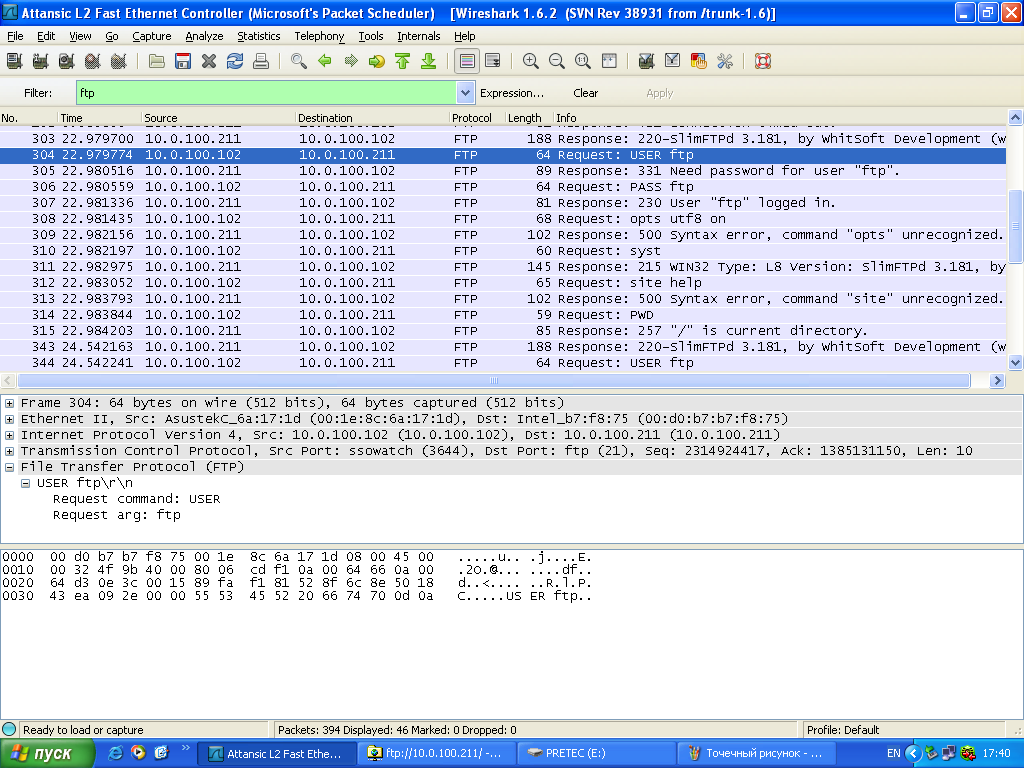
Task: Zoom out on packet text
Action: pyautogui.click(x=557, y=61)
